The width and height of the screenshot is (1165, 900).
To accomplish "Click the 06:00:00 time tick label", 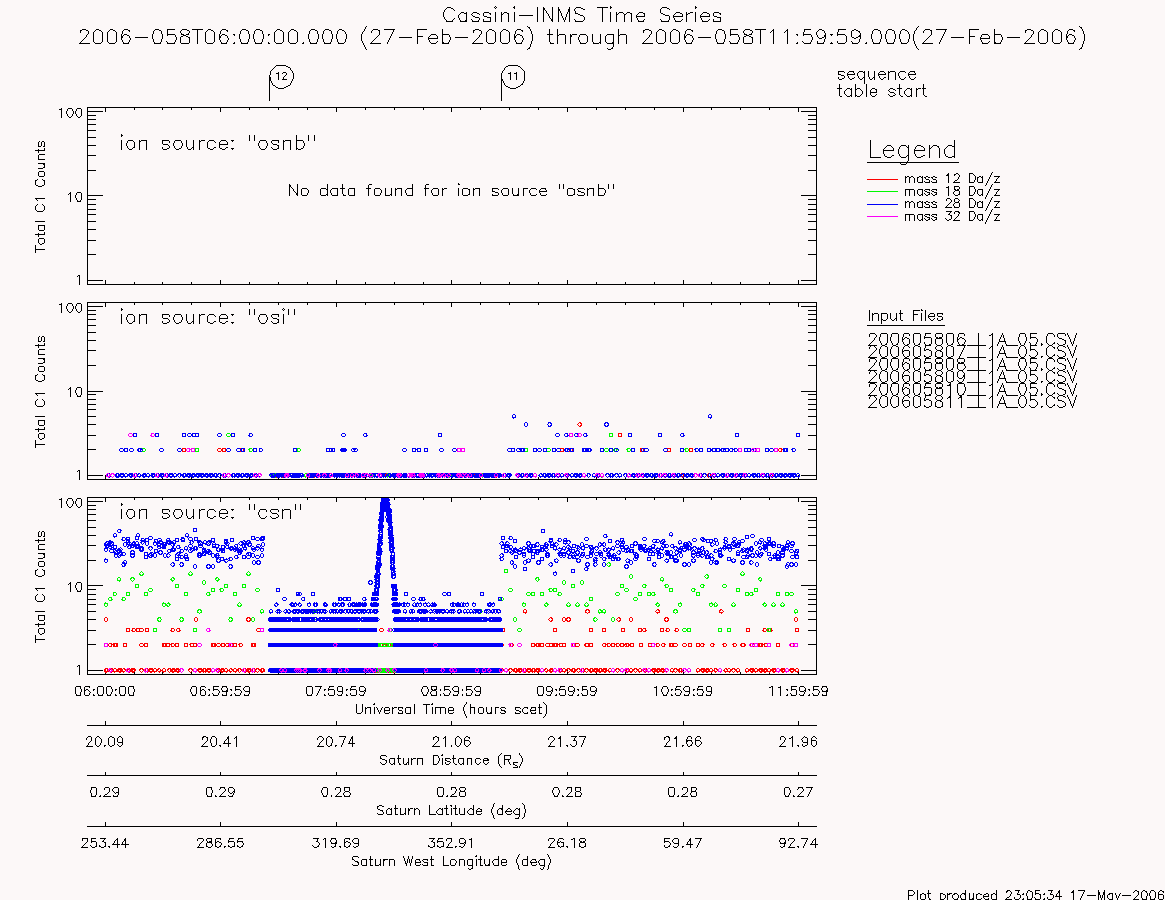I will (105, 691).
